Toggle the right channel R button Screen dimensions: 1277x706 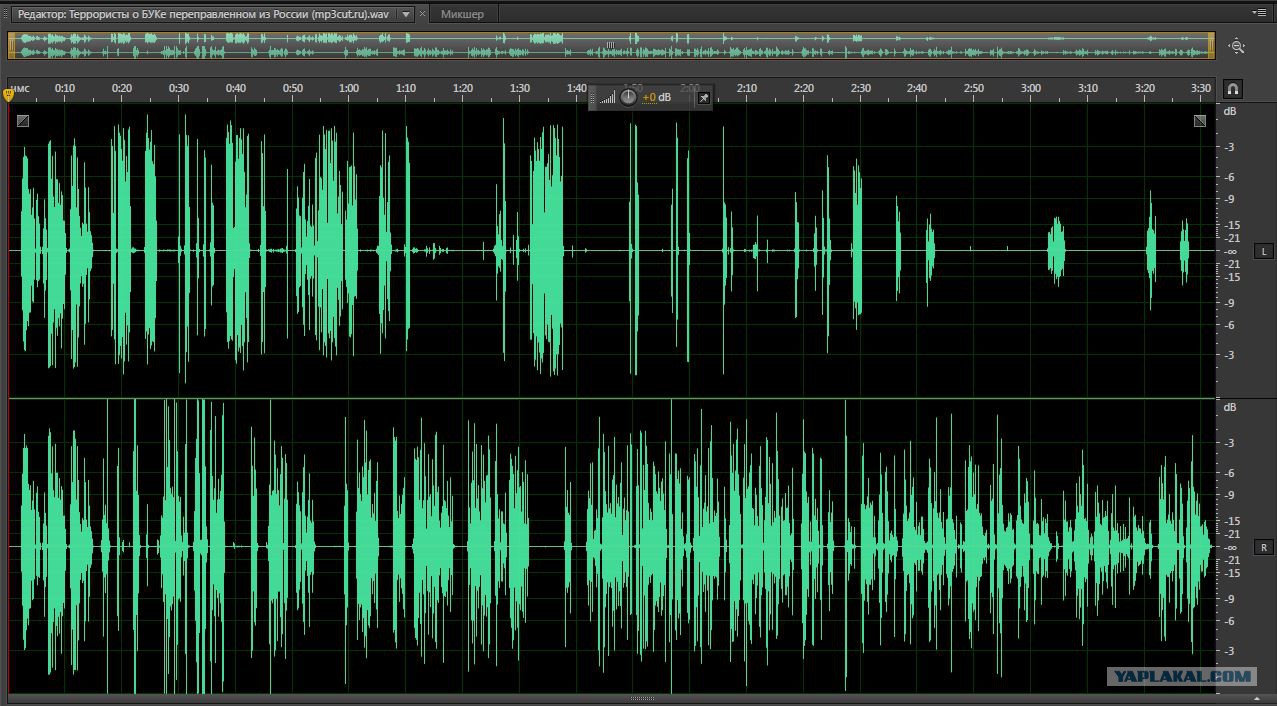[1263, 547]
